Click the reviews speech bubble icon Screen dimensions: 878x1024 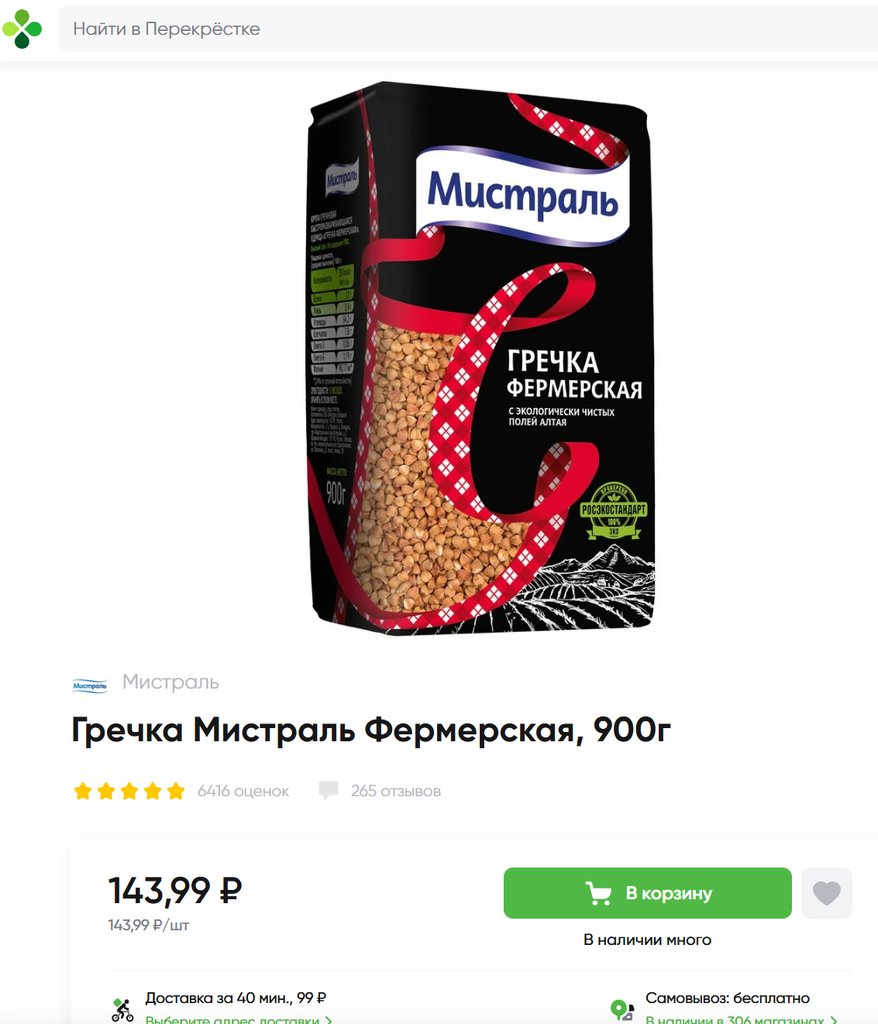point(328,790)
